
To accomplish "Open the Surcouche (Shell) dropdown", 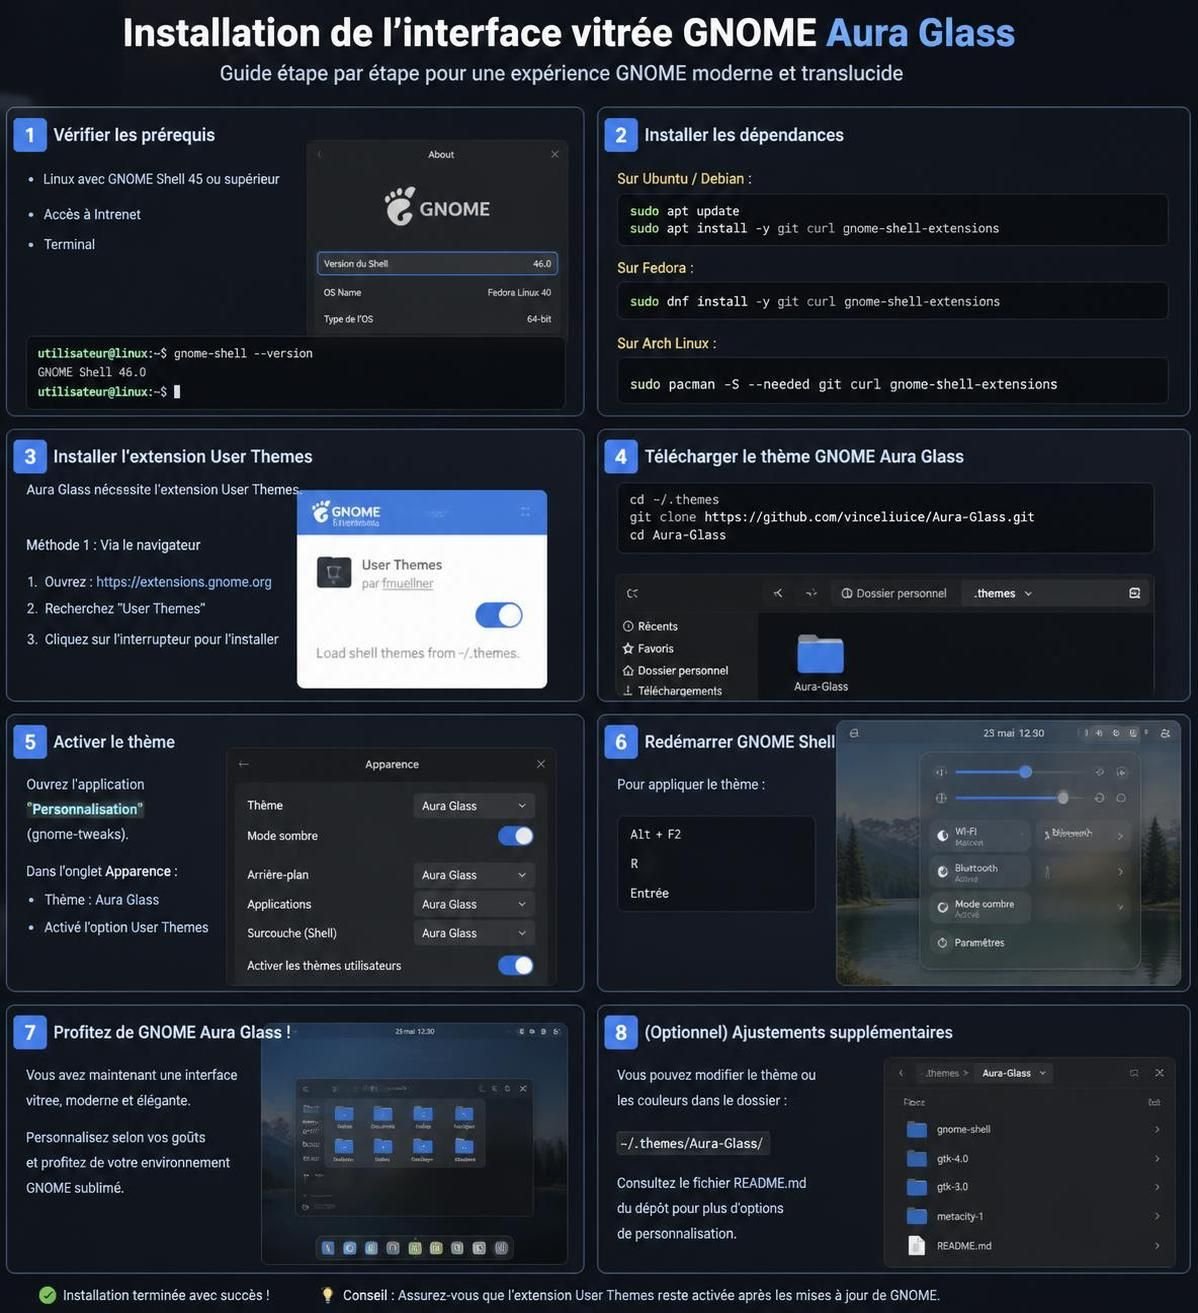I will [x=474, y=933].
